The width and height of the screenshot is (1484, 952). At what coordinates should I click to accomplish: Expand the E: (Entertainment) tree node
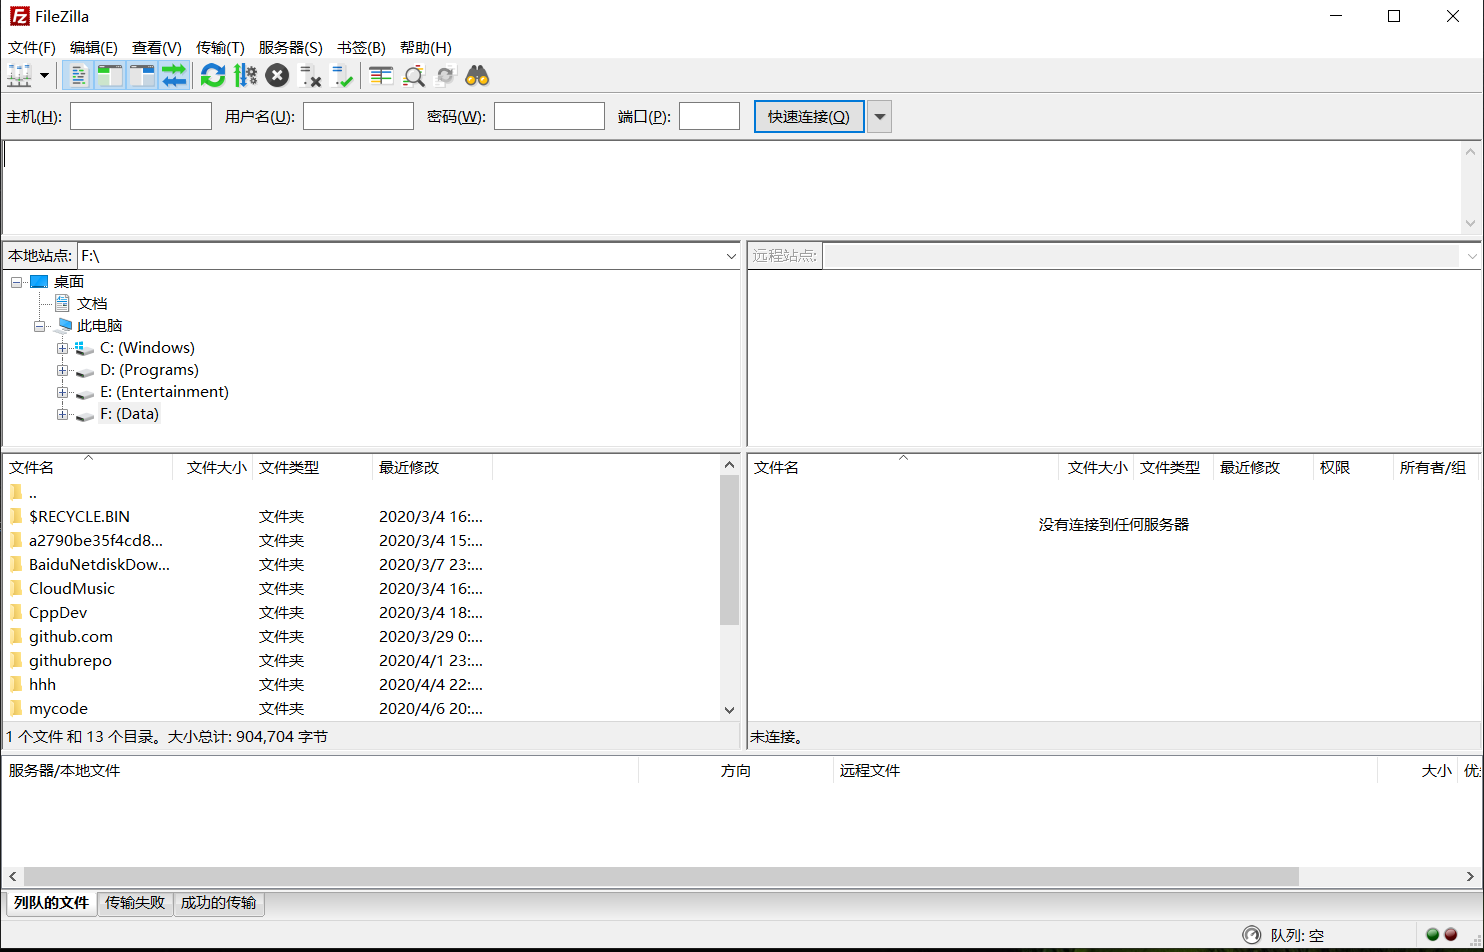62,392
